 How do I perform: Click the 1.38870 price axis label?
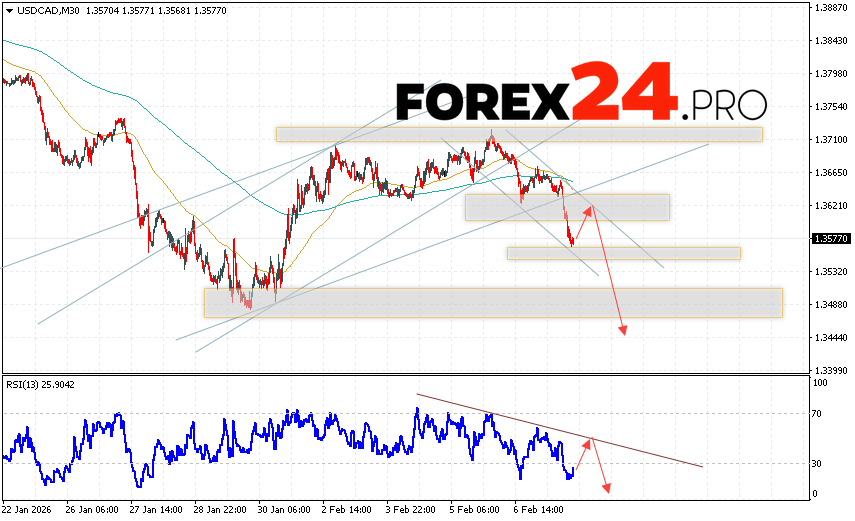(x=830, y=8)
